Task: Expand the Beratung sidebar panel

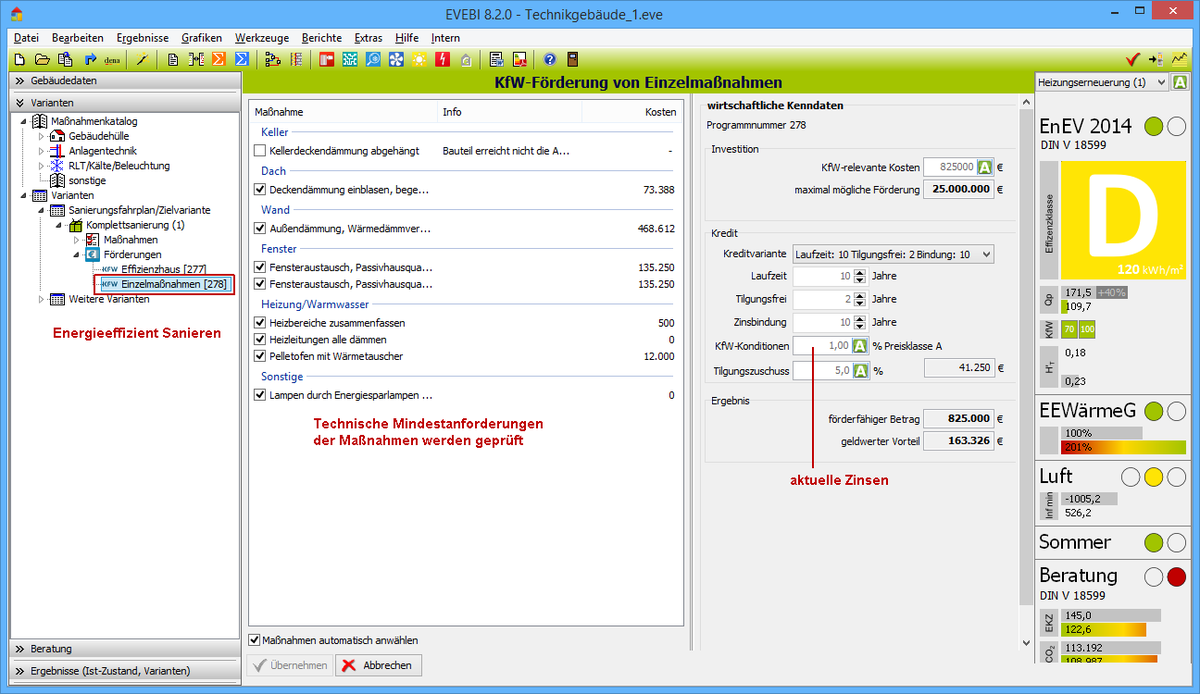Action: tap(125, 649)
